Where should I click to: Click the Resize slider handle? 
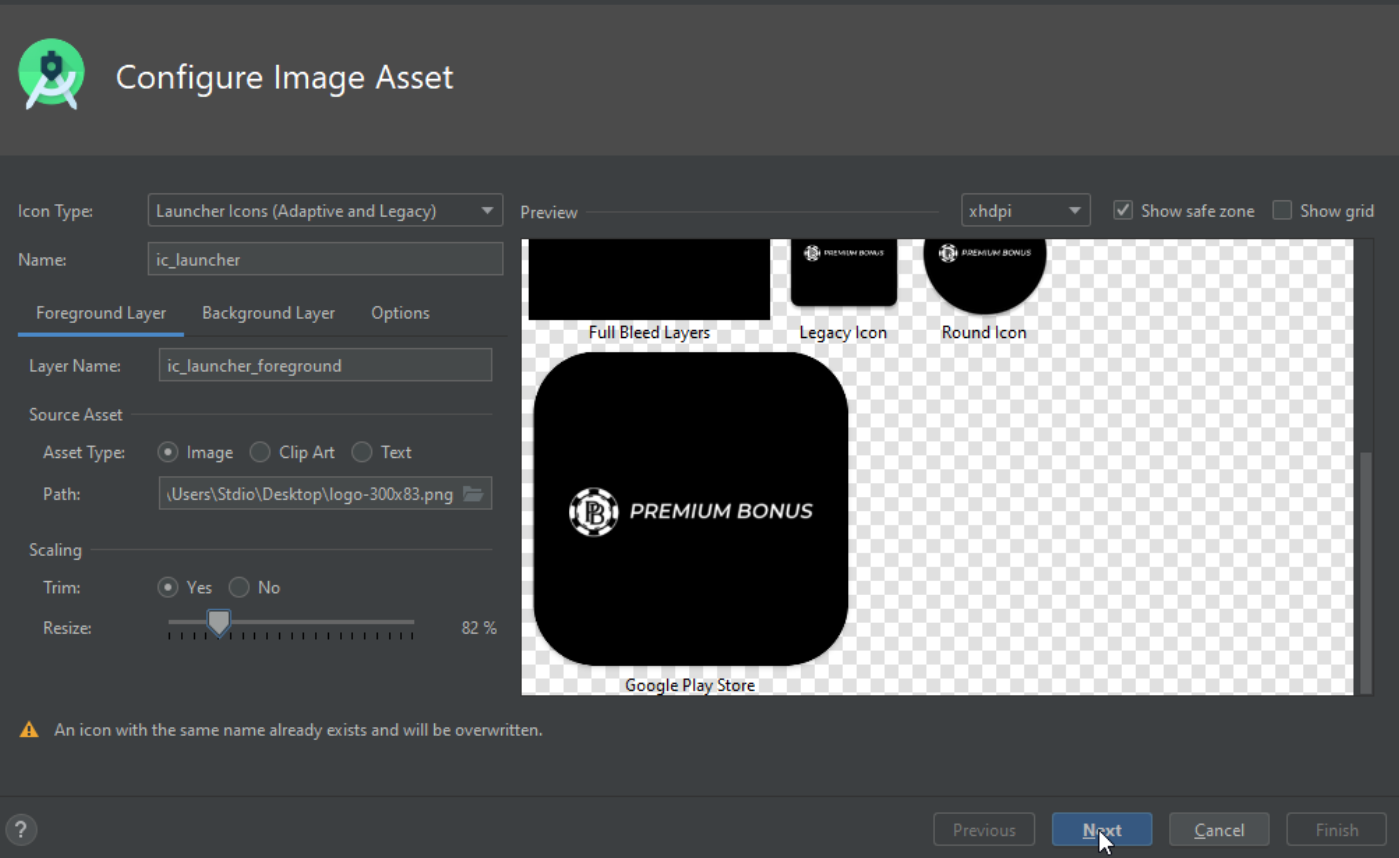tap(218, 623)
